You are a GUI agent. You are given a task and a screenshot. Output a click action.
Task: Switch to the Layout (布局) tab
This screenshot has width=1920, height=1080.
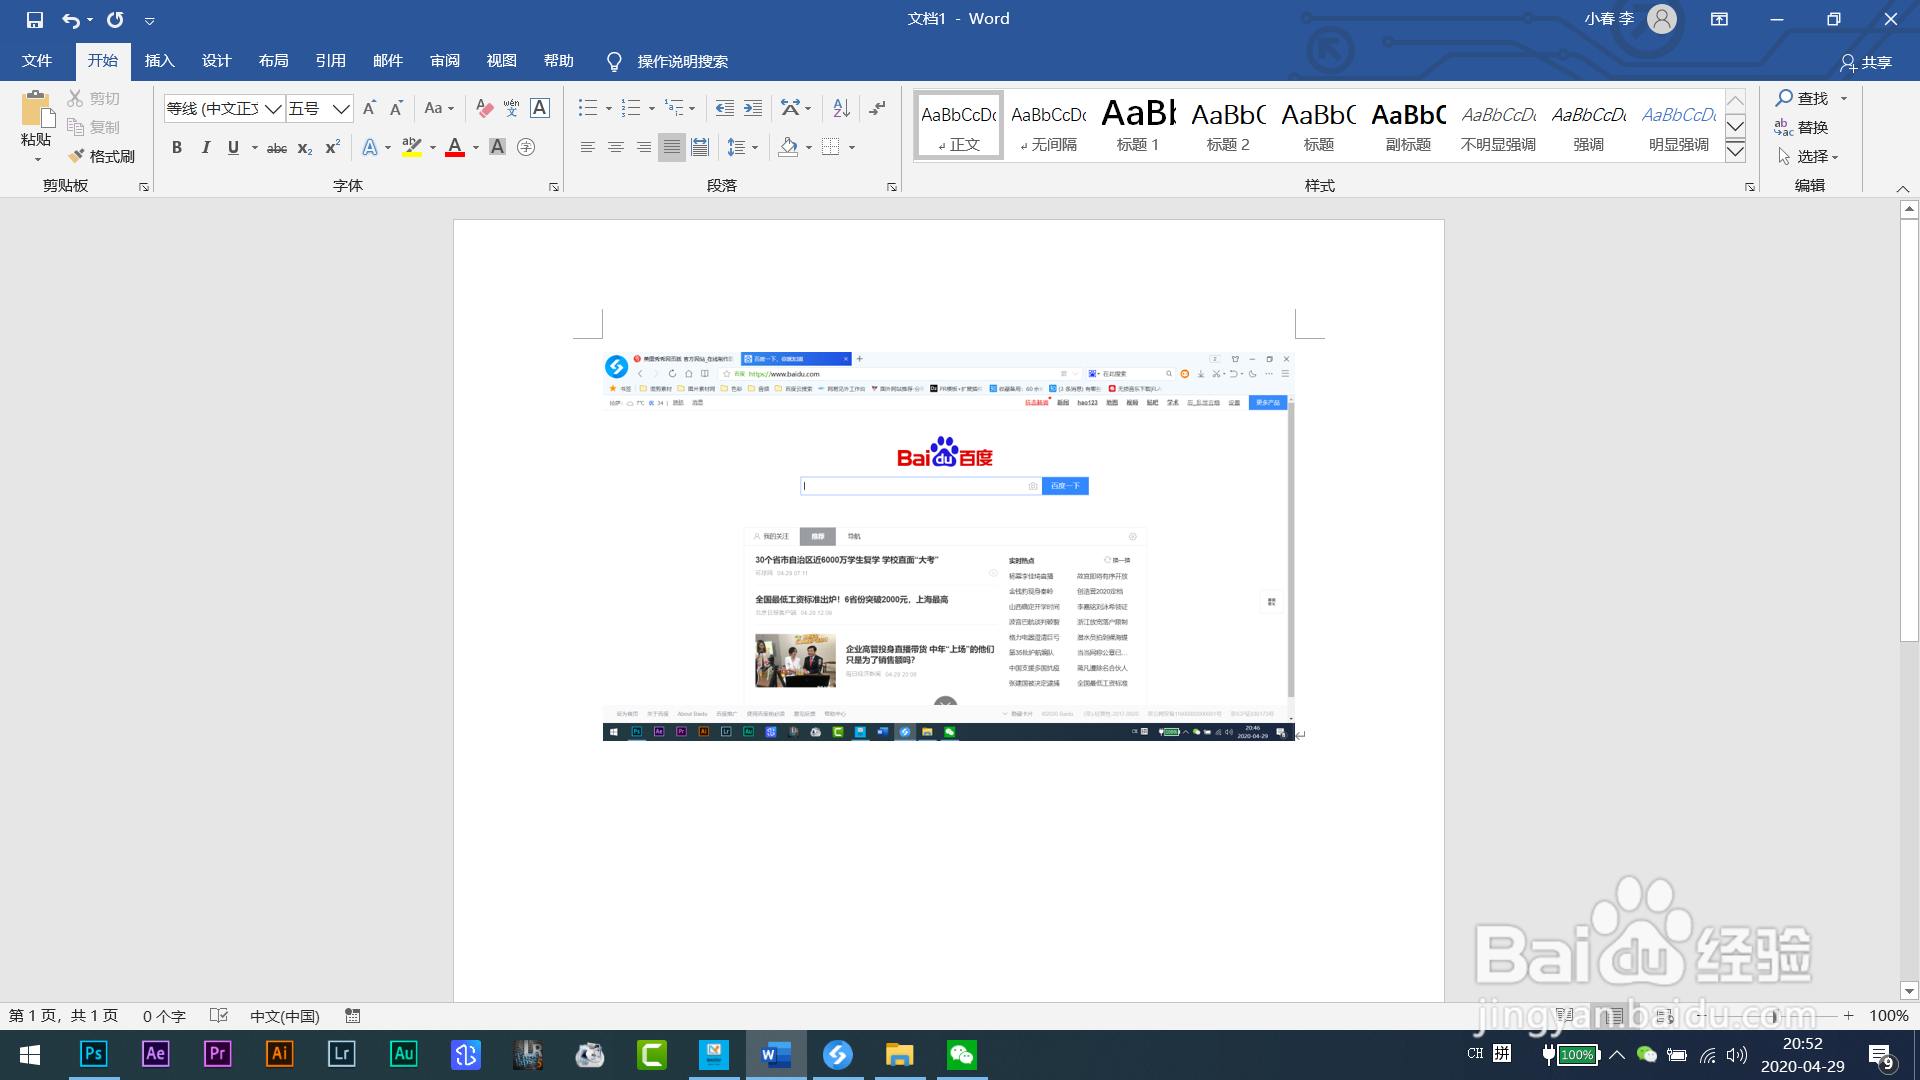click(x=274, y=61)
